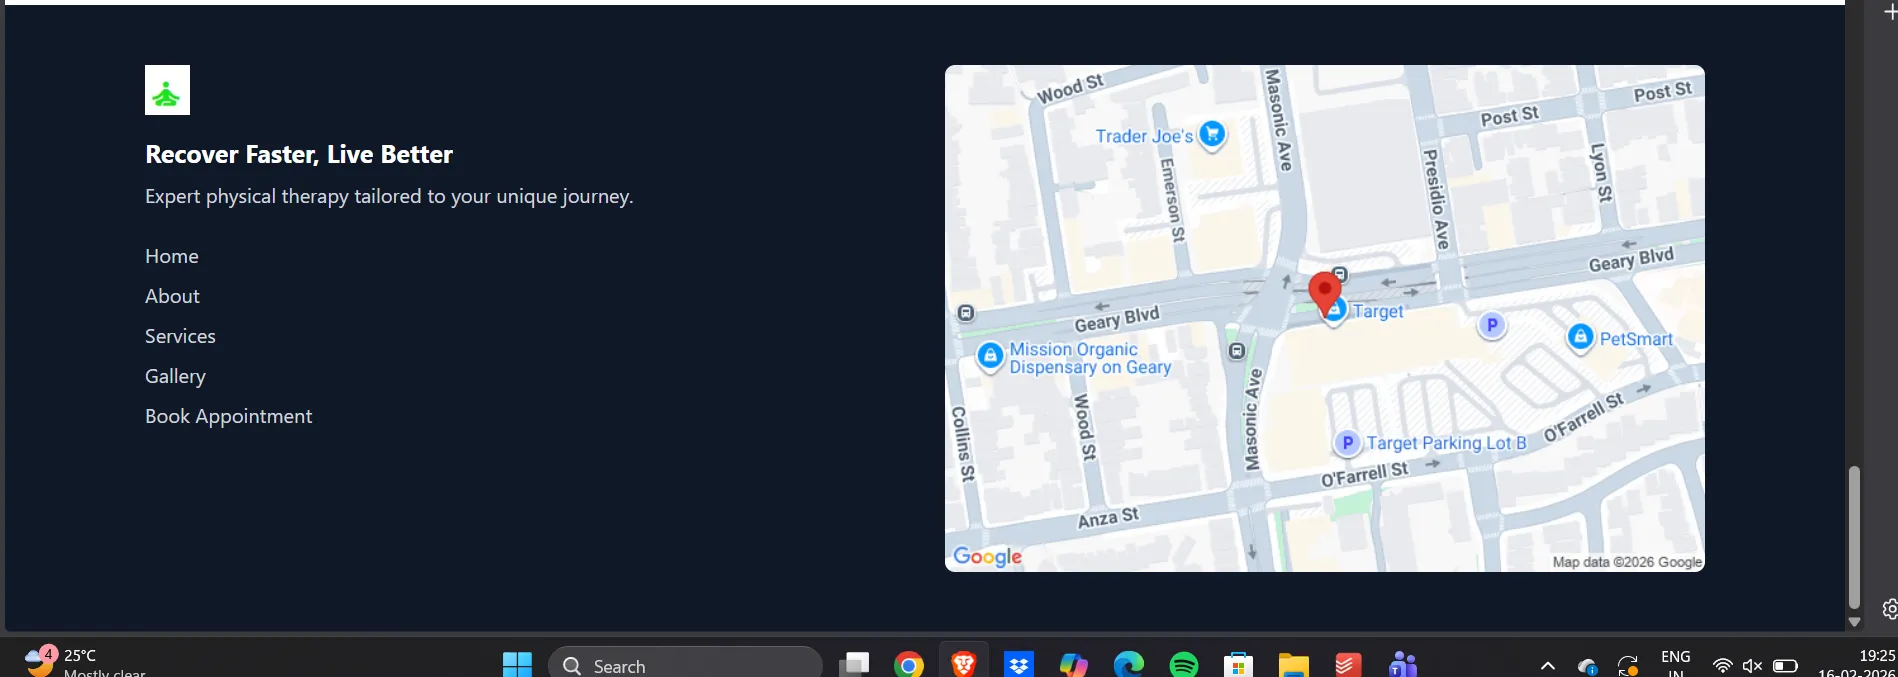Open Microsoft Edge from the taskbar
Image resolution: width=1898 pixels, height=677 pixels.
(1129, 664)
